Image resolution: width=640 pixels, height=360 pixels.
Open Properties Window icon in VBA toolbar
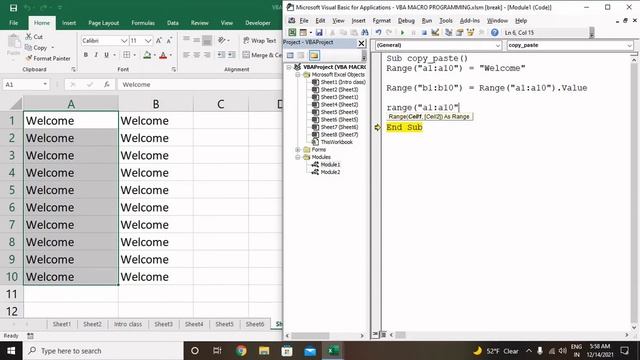coord(460,32)
